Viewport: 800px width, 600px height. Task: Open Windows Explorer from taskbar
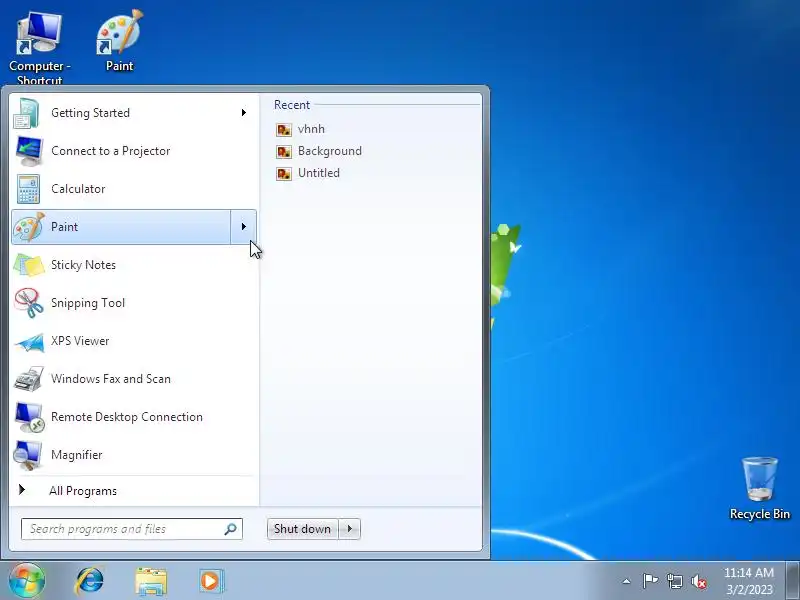tap(151, 581)
